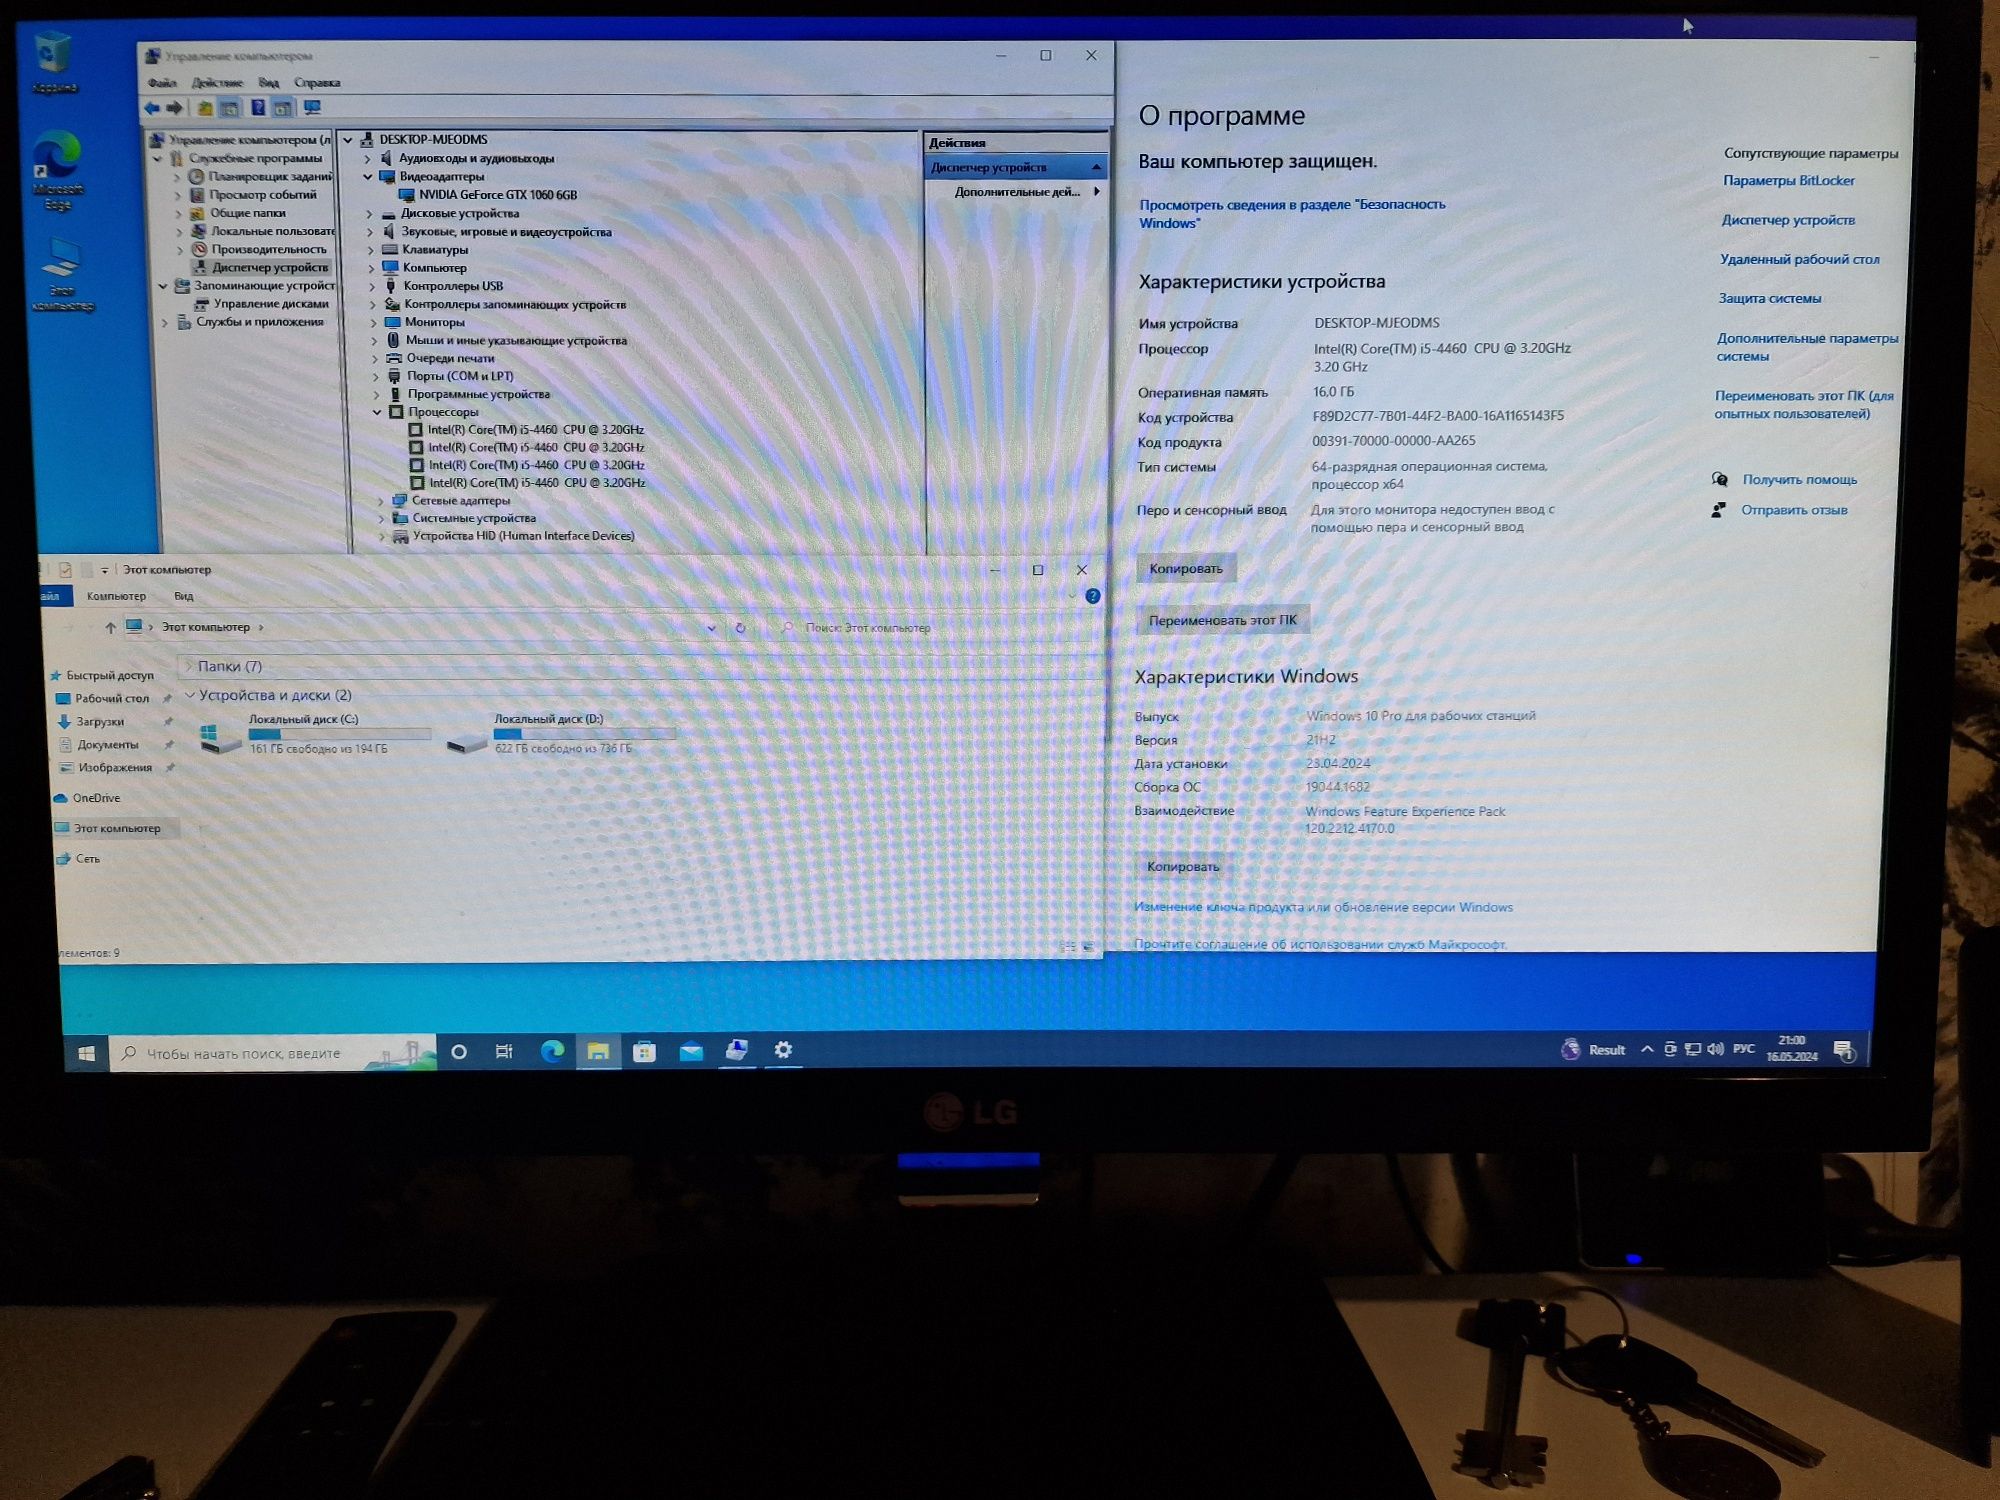Click Копировать under device specifications

click(x=1186, y=569)
